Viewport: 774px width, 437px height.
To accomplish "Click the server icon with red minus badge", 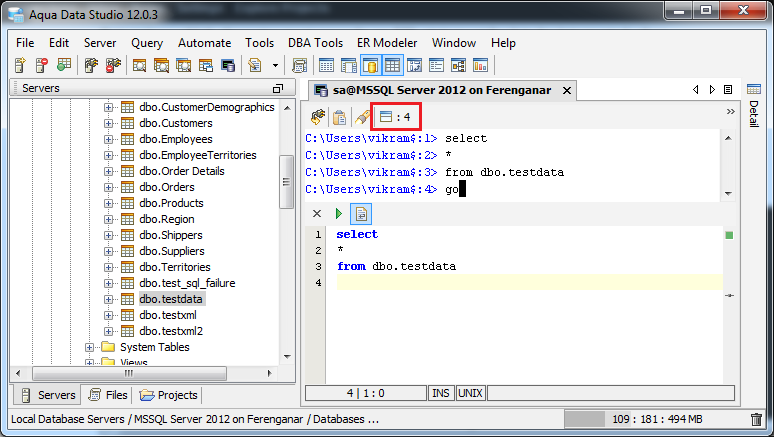I will pyautogui.click(x=42, y=65).
